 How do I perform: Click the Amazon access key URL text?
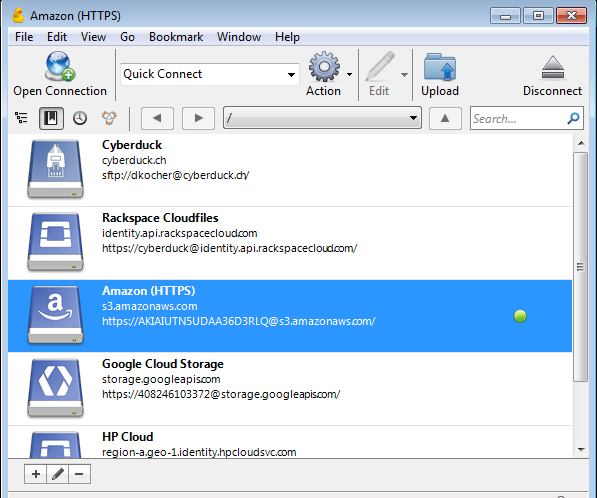[239, 321]
